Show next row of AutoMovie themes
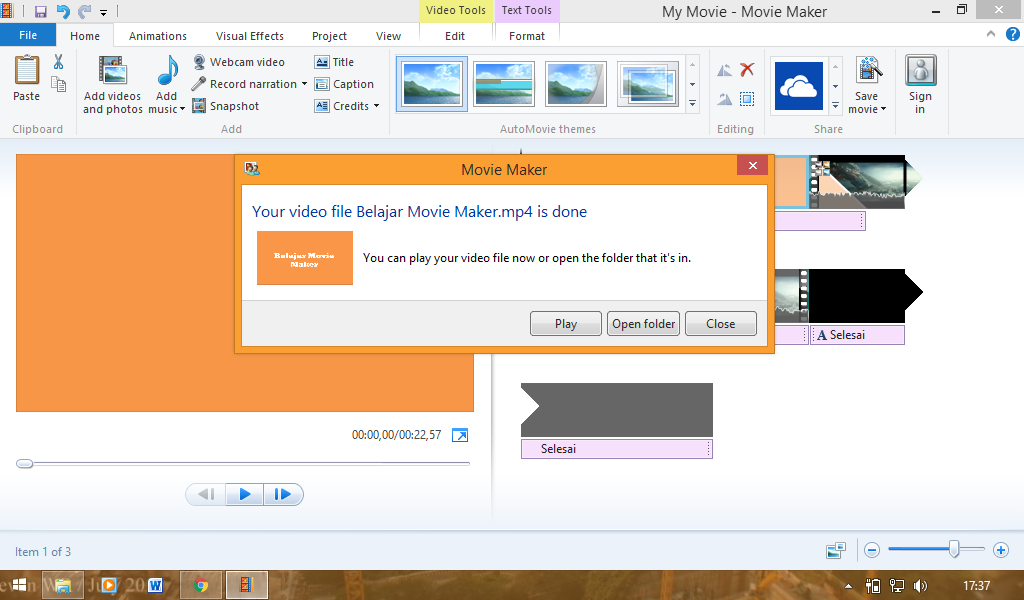The image size is (1024, 600). pos(692,84)
